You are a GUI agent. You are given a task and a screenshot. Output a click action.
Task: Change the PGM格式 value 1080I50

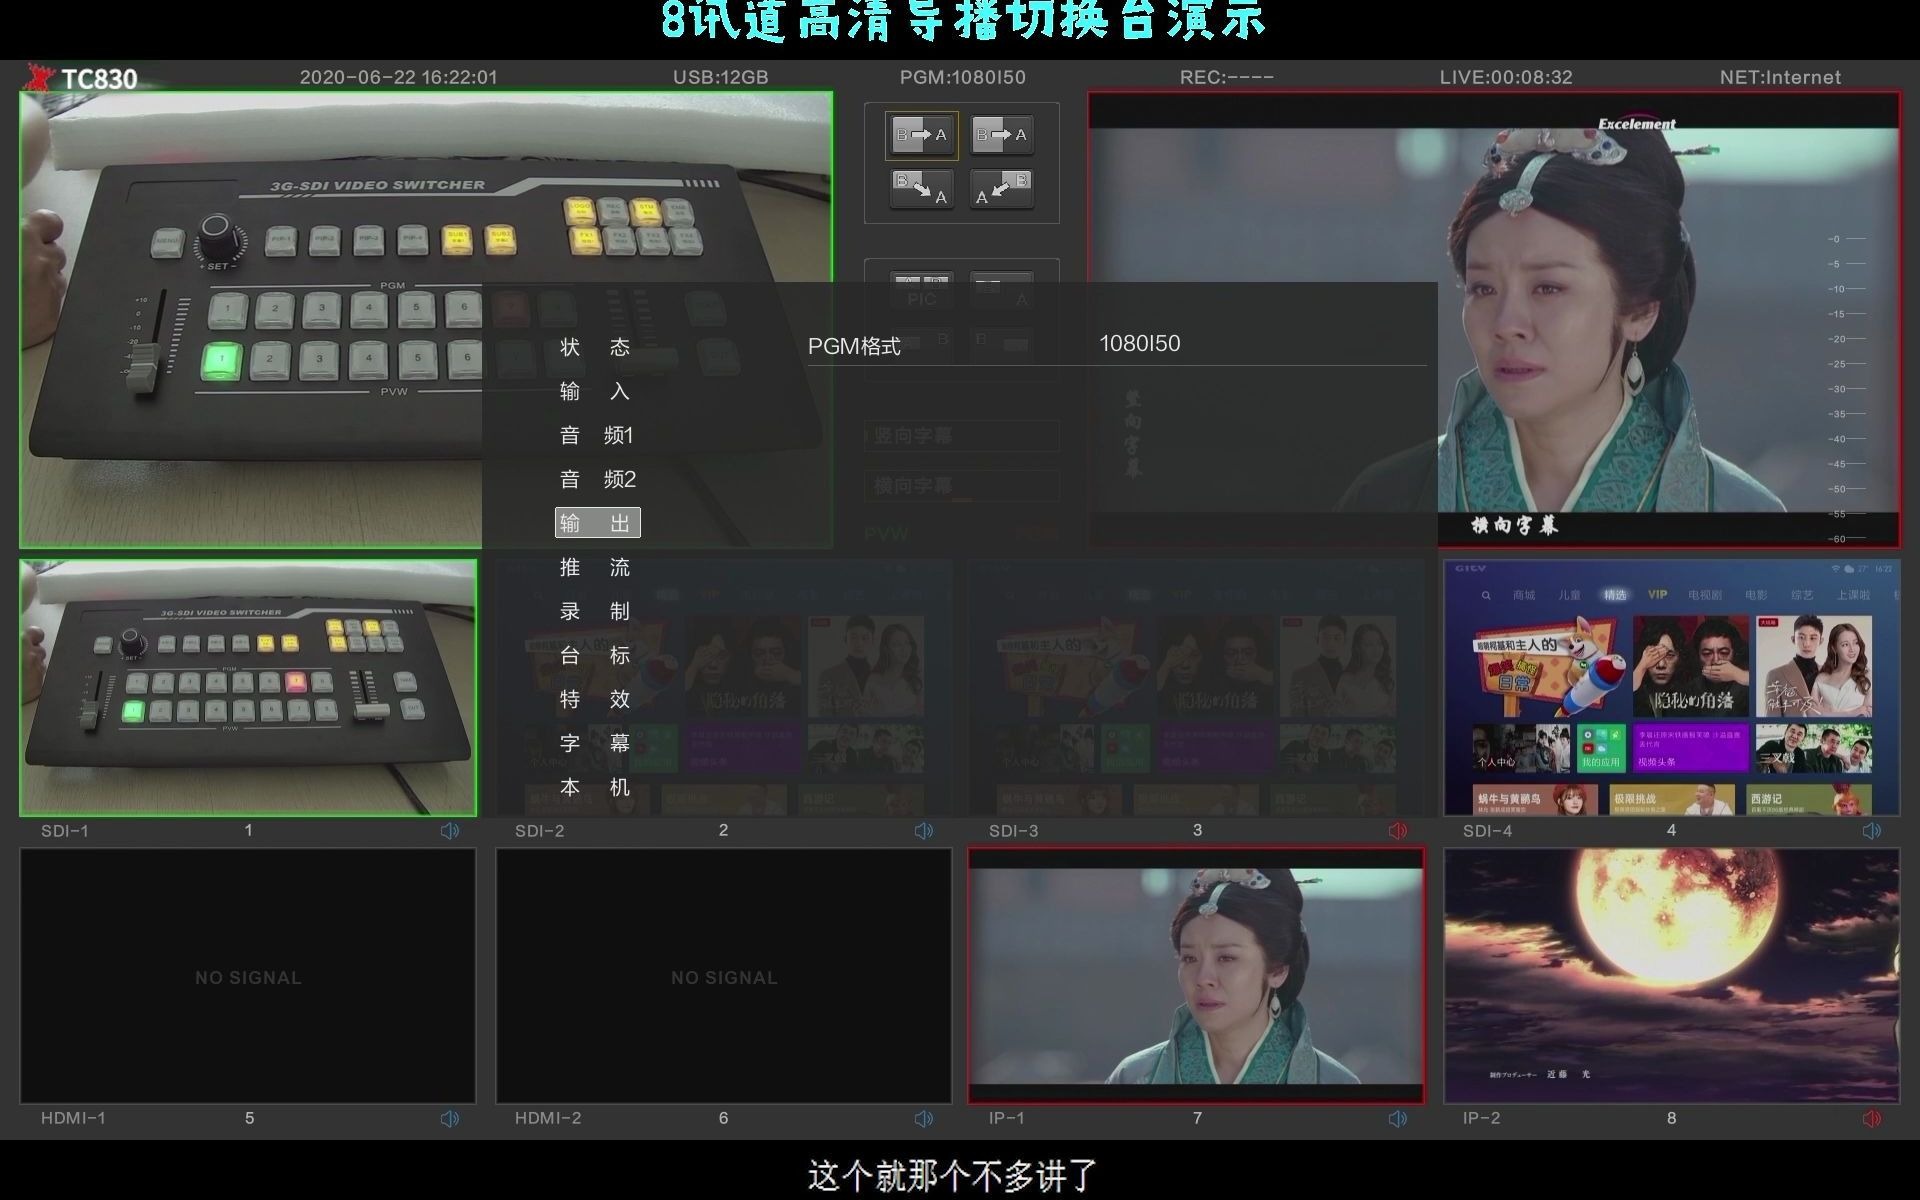[x=1140, y=344]
